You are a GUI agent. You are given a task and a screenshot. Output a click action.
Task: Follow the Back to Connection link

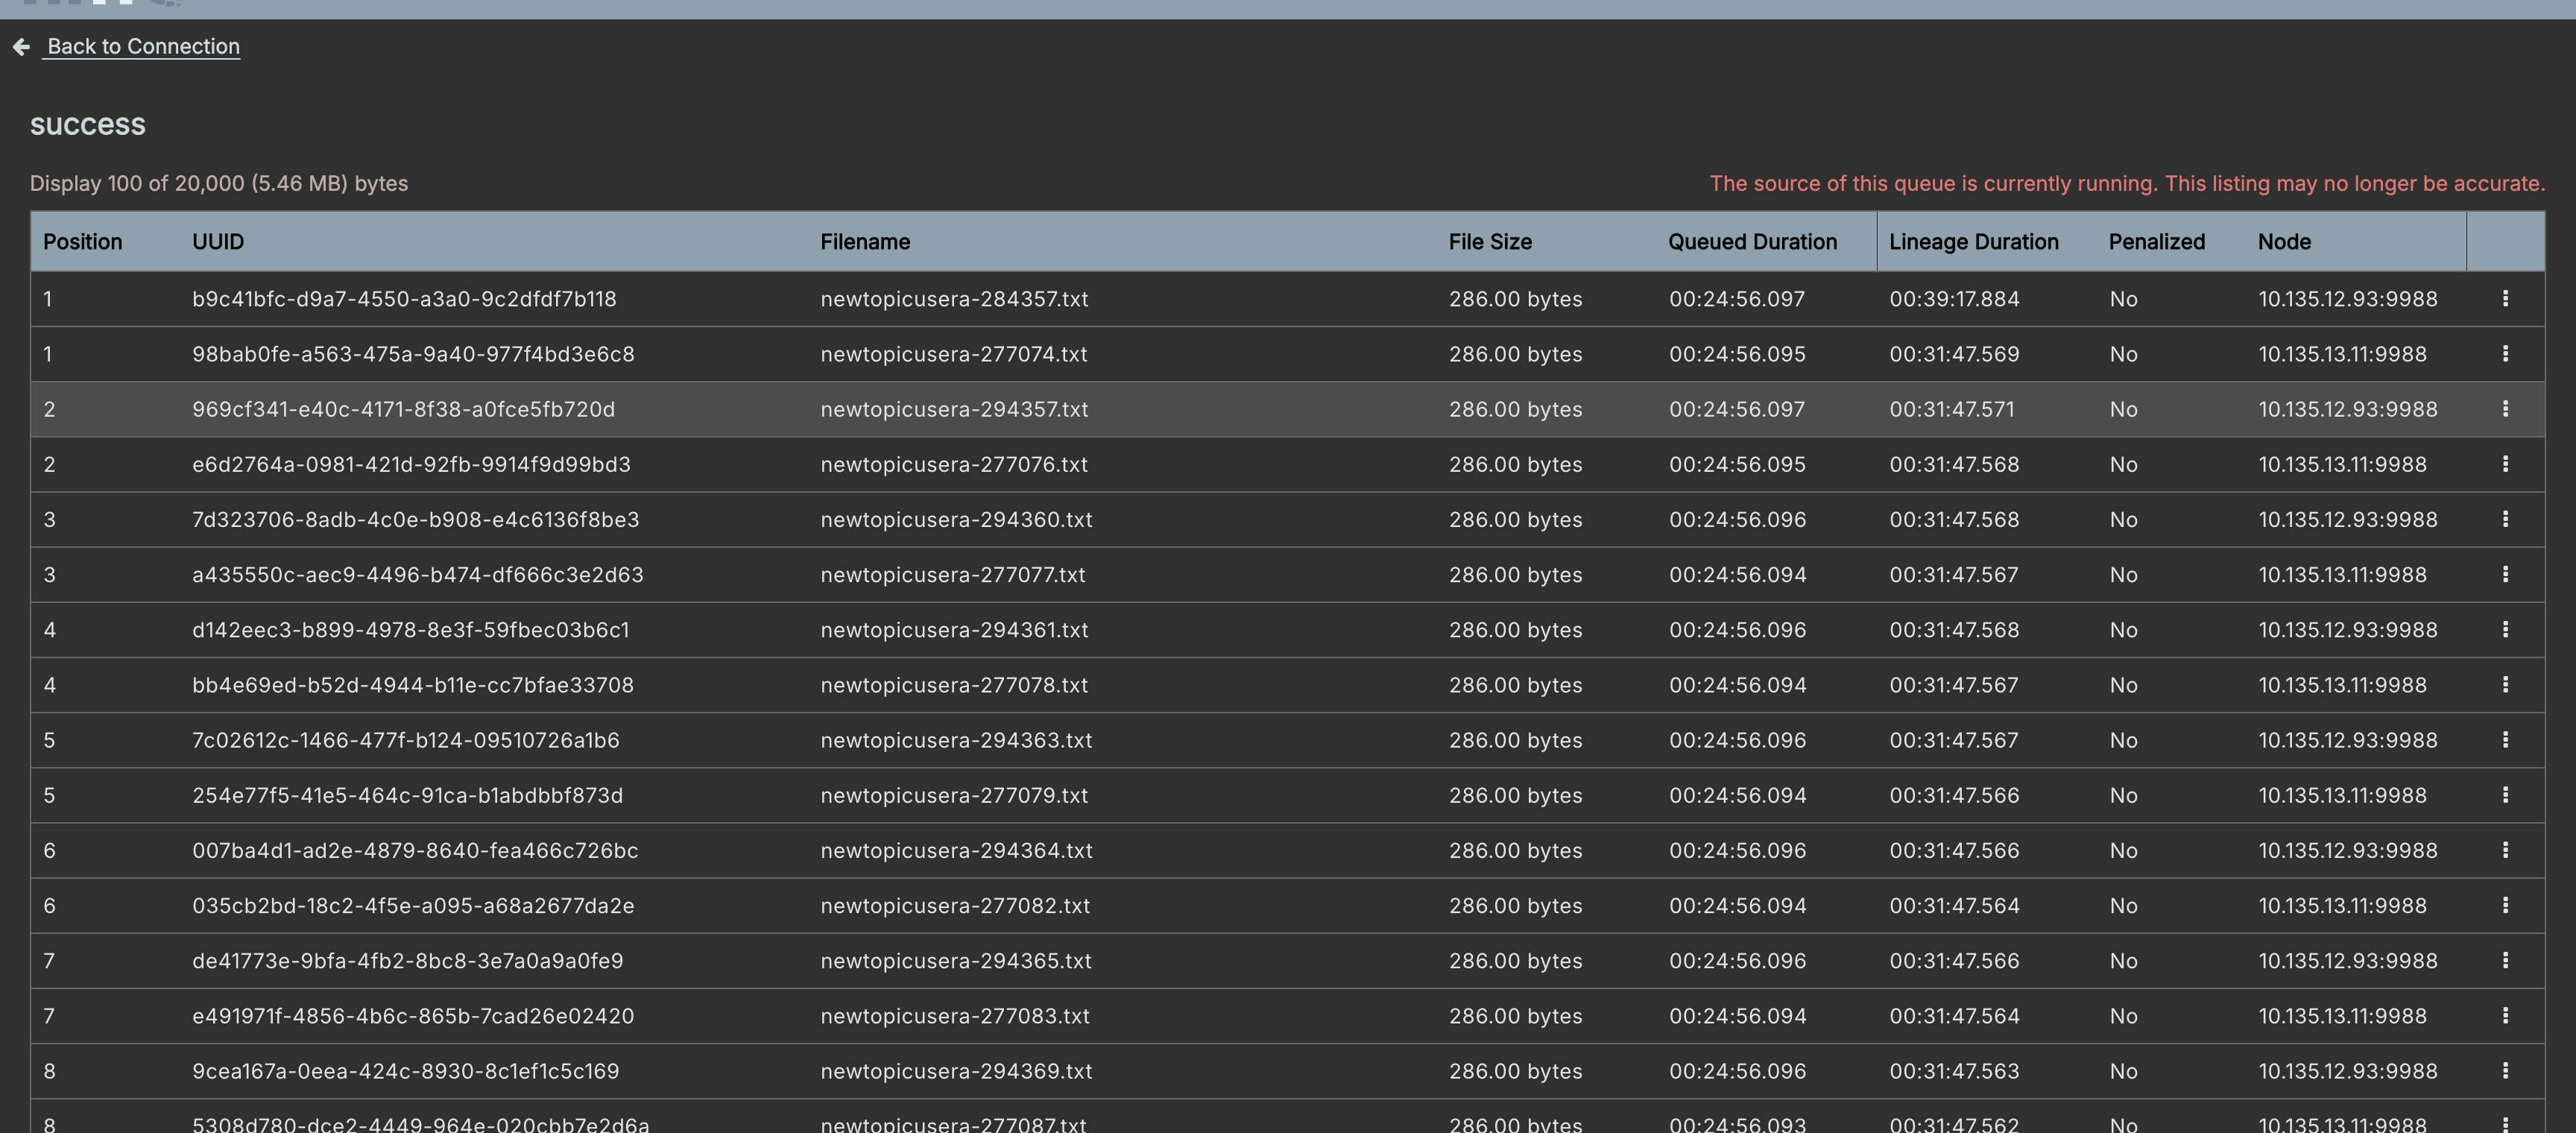click(x=142, y=46)
